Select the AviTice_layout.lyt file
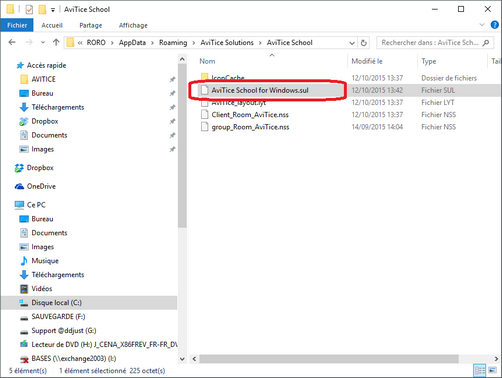 click(x=239, y=102)
